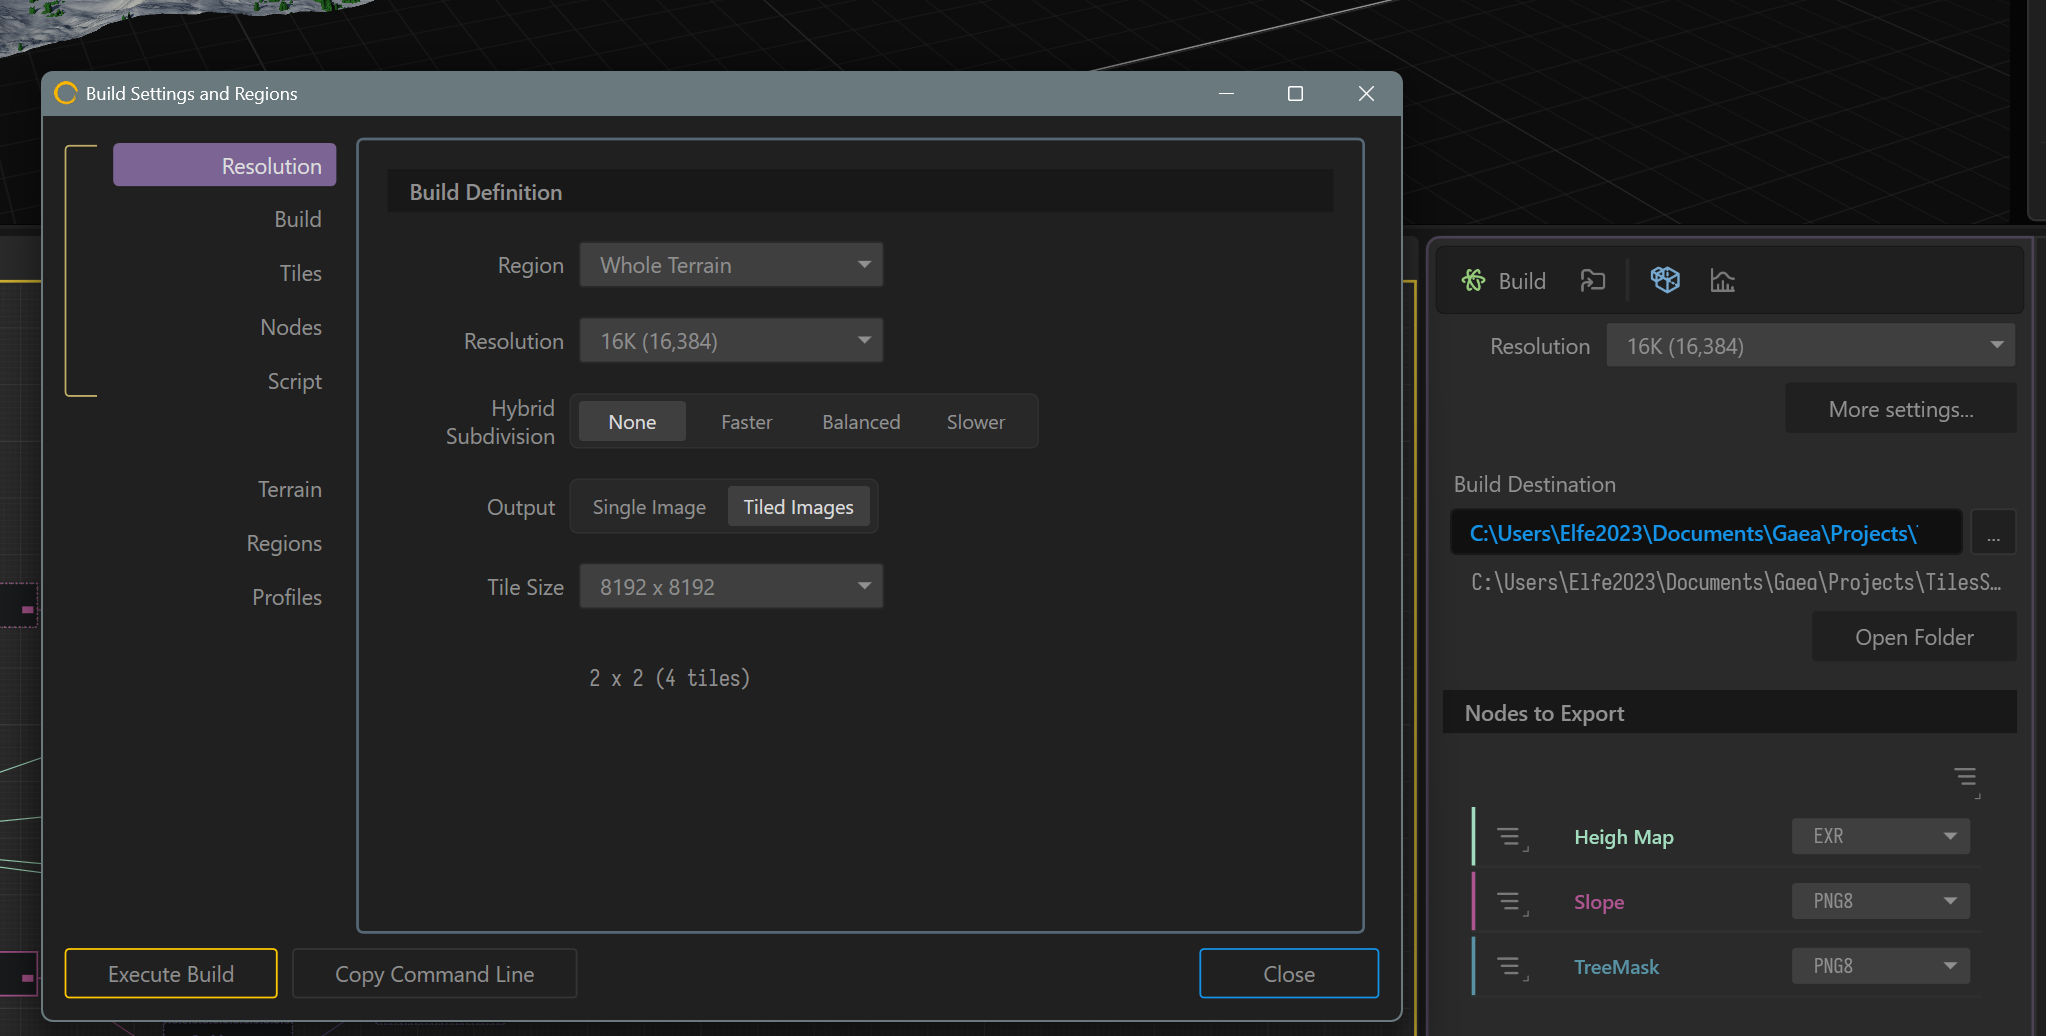Image resolution: width=2046 pixels, height=1036 pixels.
Task: Expand the Tile Size dropdown
Action: point(731,587)
